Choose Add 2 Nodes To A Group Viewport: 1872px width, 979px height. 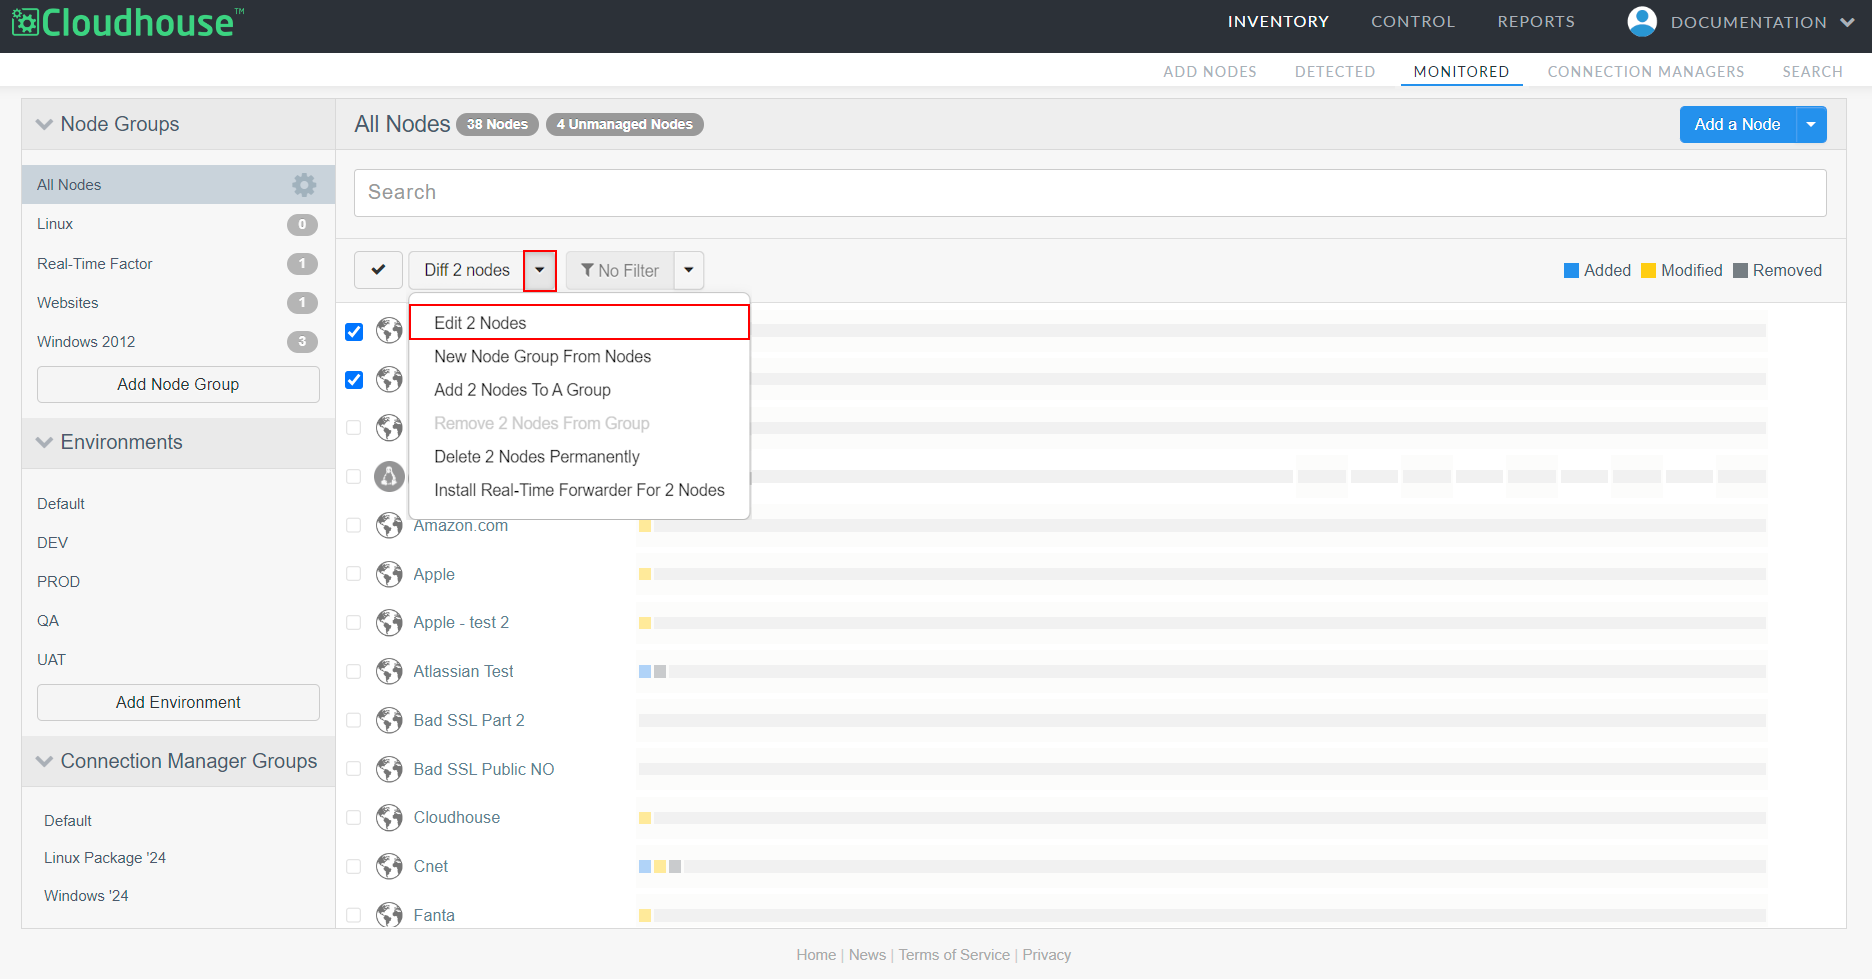pyautogui.click(x=579, y=390)
